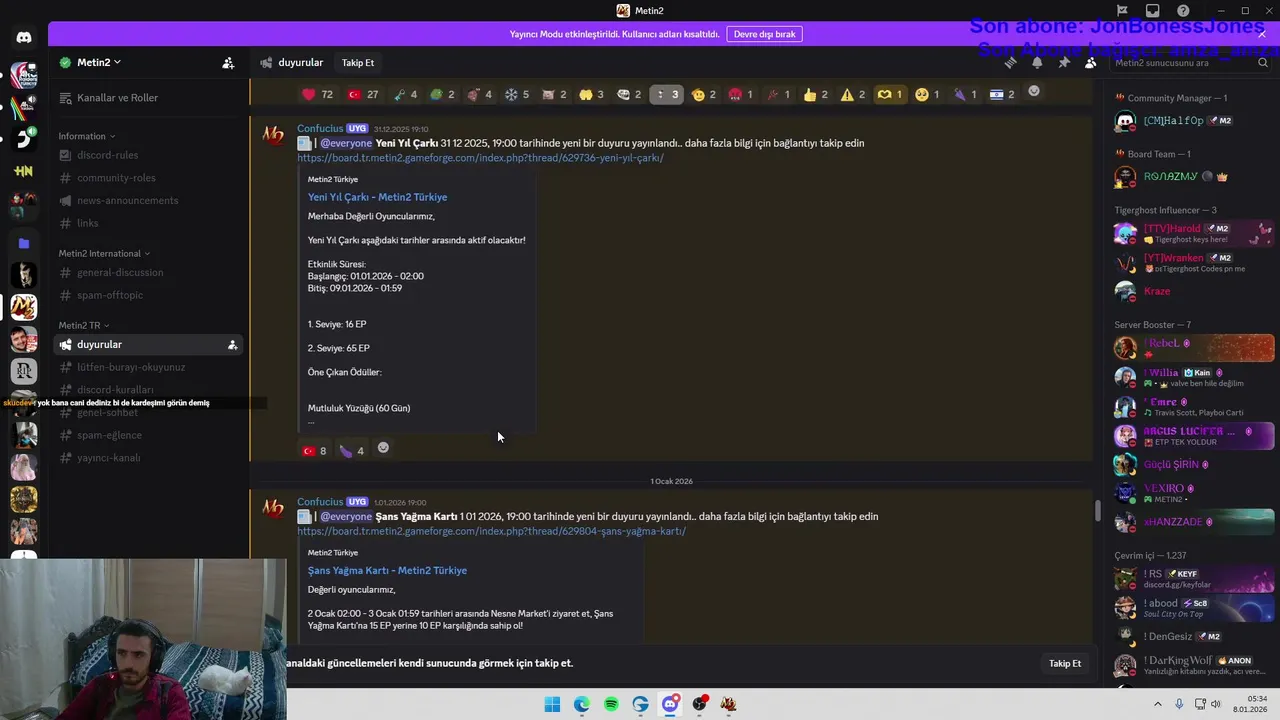
Task: Open member ! DenGesiz profile
Action: tap(1195, 636)
